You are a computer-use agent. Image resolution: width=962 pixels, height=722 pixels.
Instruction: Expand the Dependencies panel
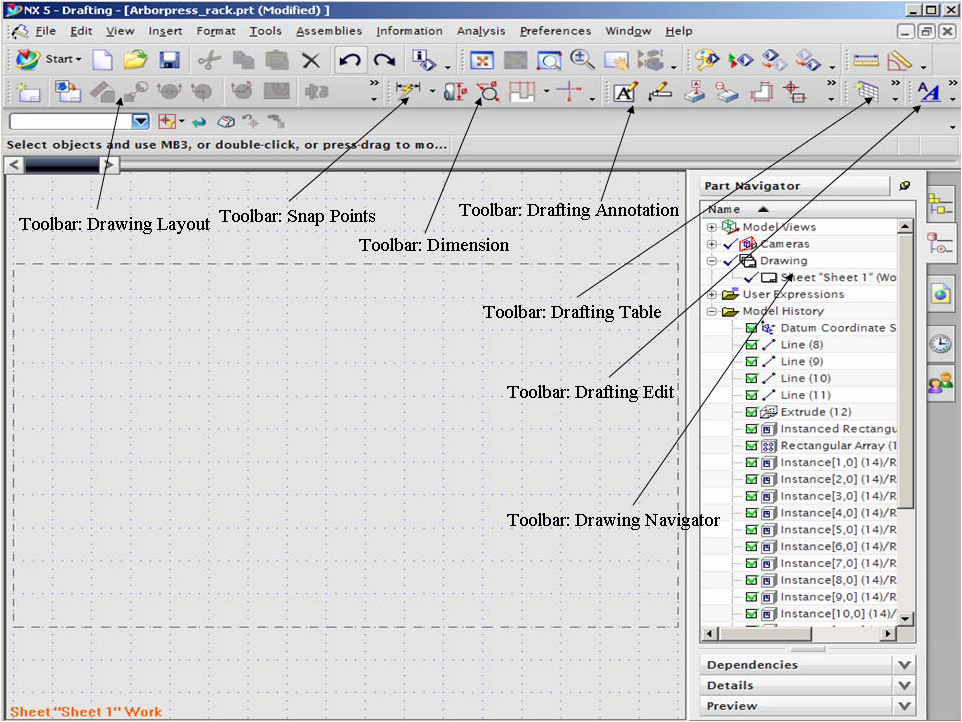point(905,664)
